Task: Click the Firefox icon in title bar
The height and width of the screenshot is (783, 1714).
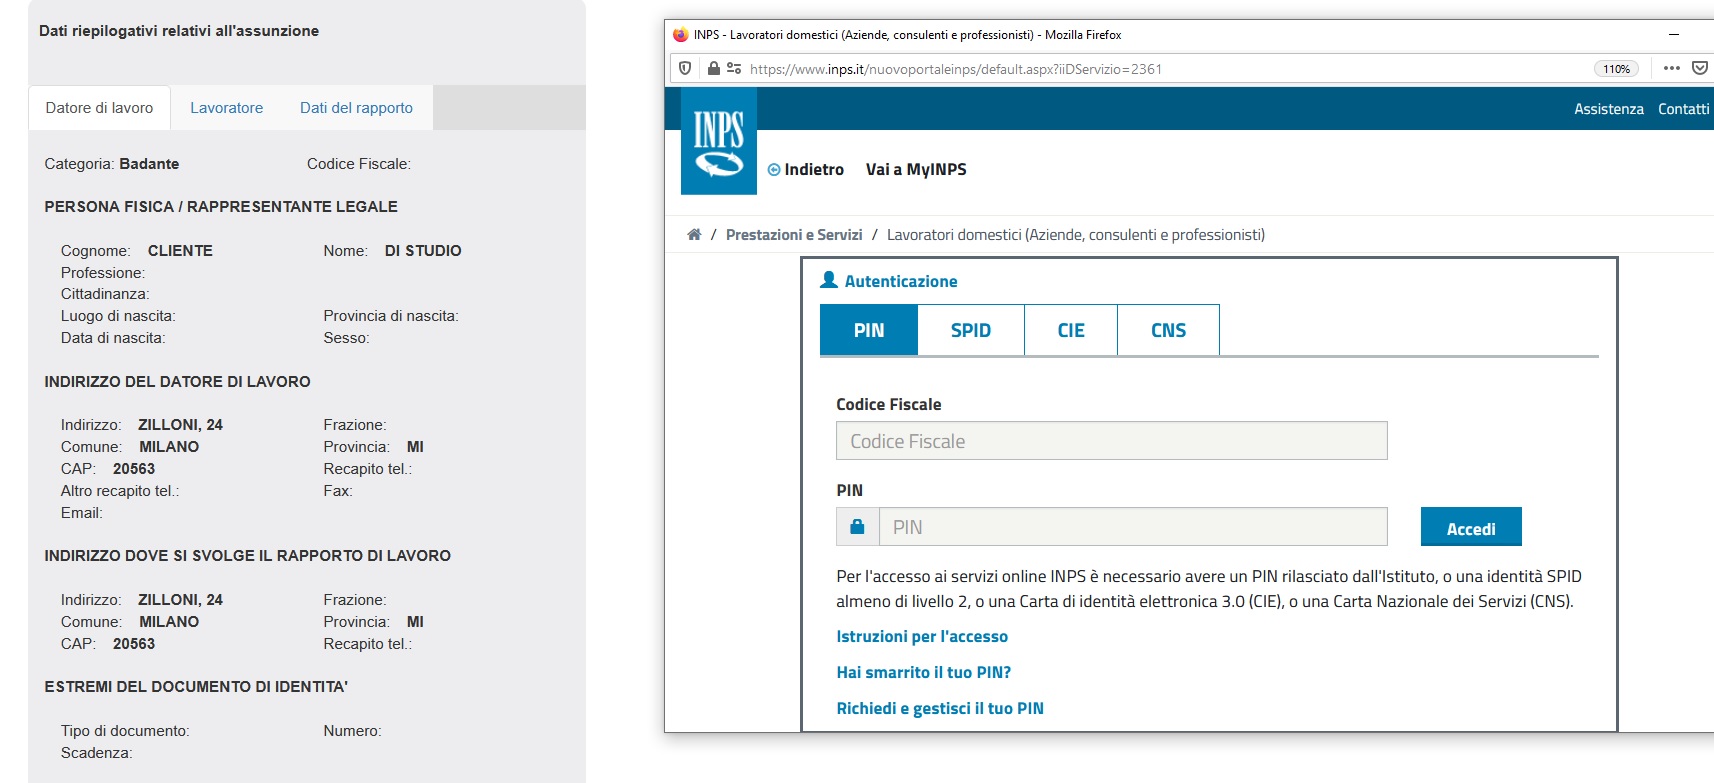Action: [x=681, y=34]
